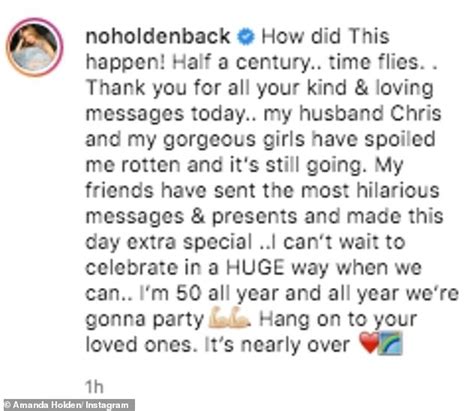The height and width of the screenshot is (411, 474).
Task: Click the Amanda Holden/Instagram credit label
Action: click(67, 405)
